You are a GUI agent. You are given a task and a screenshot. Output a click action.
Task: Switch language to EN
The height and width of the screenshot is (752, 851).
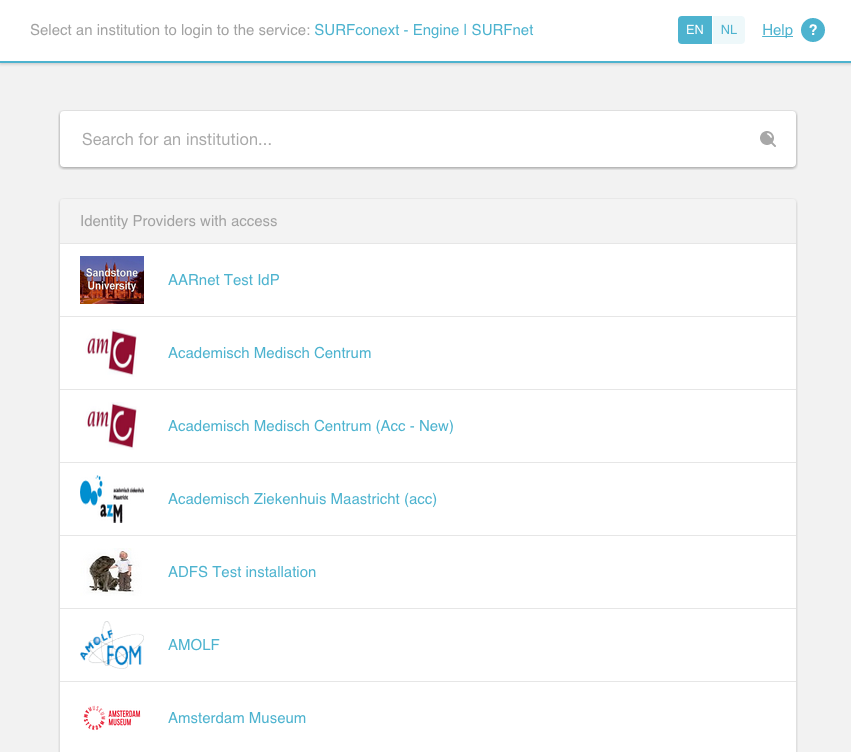[x=695, y=30]
